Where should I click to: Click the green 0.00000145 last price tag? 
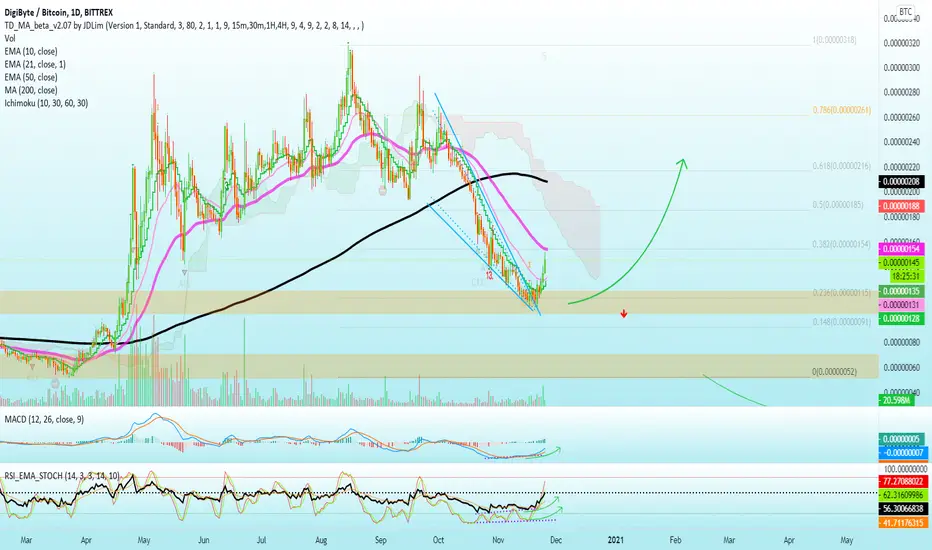[x=901, y=263]
